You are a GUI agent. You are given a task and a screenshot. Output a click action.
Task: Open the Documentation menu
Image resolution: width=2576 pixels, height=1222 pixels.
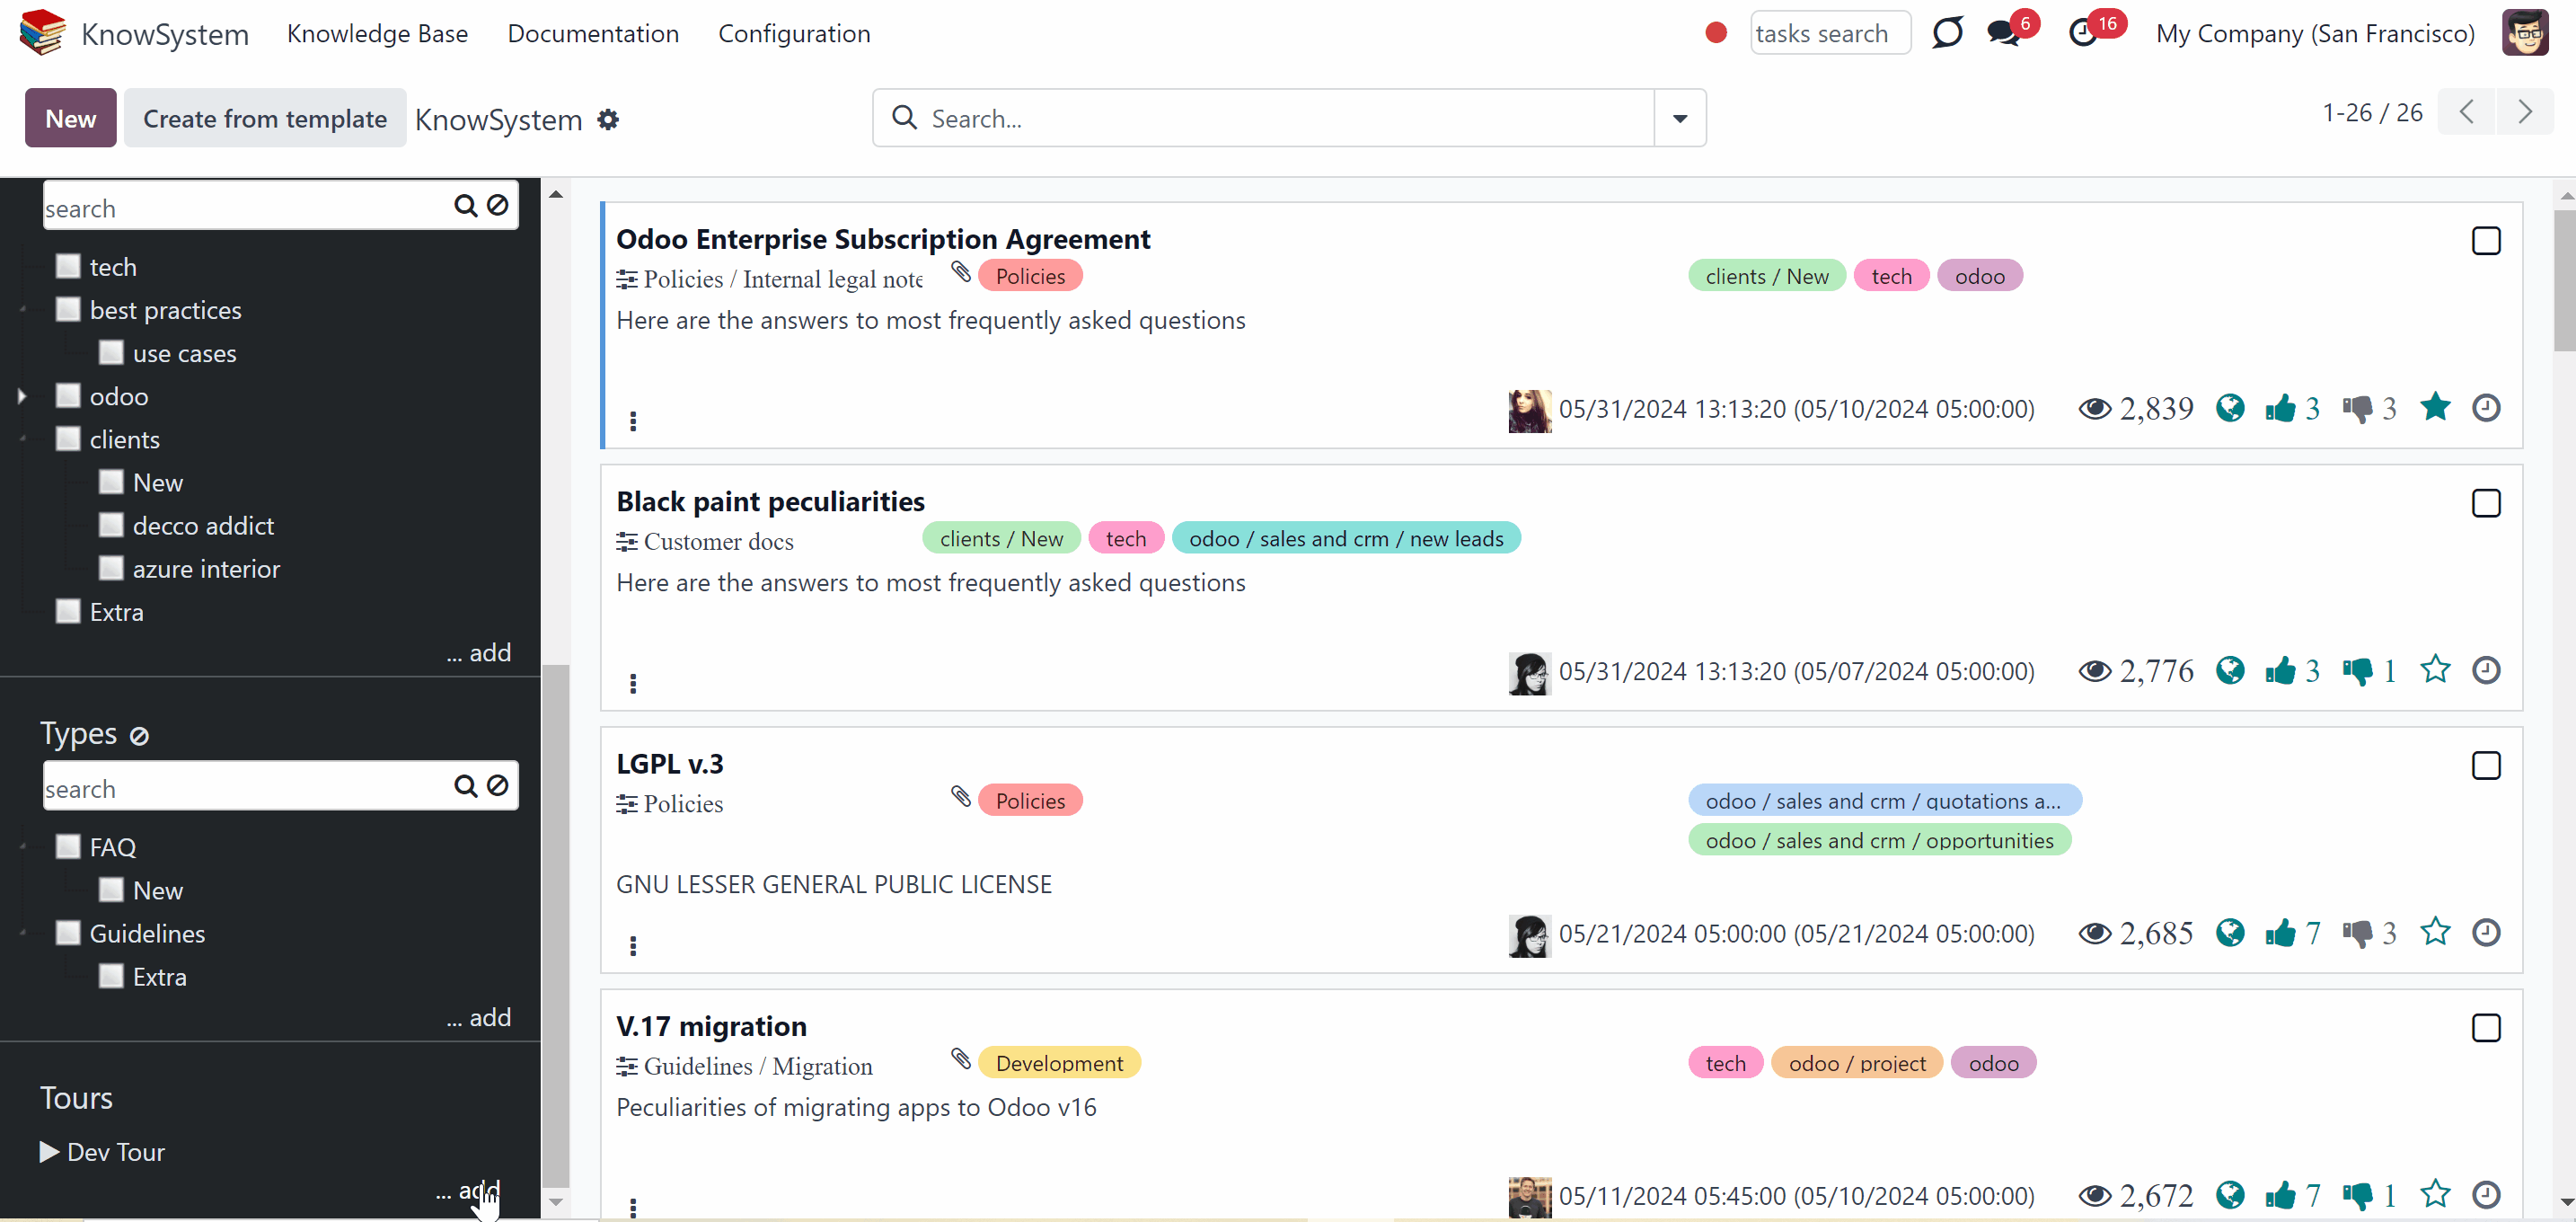click(593, 33)
